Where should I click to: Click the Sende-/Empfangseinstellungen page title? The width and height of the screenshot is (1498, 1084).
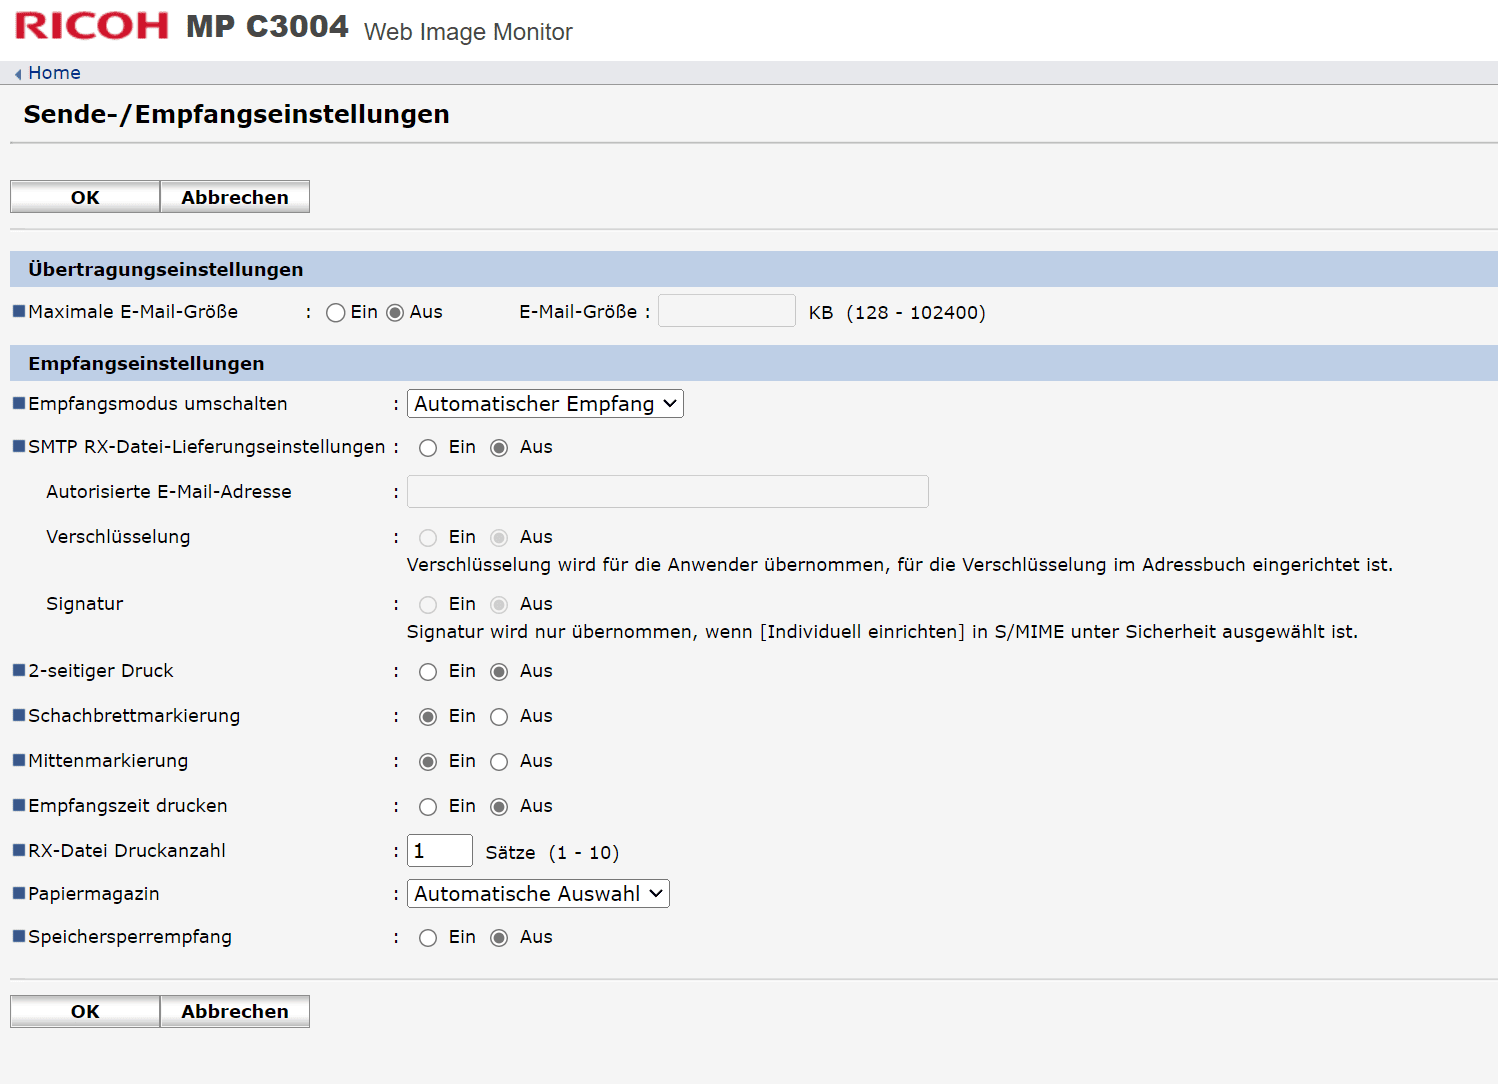[x=237, y=114]
